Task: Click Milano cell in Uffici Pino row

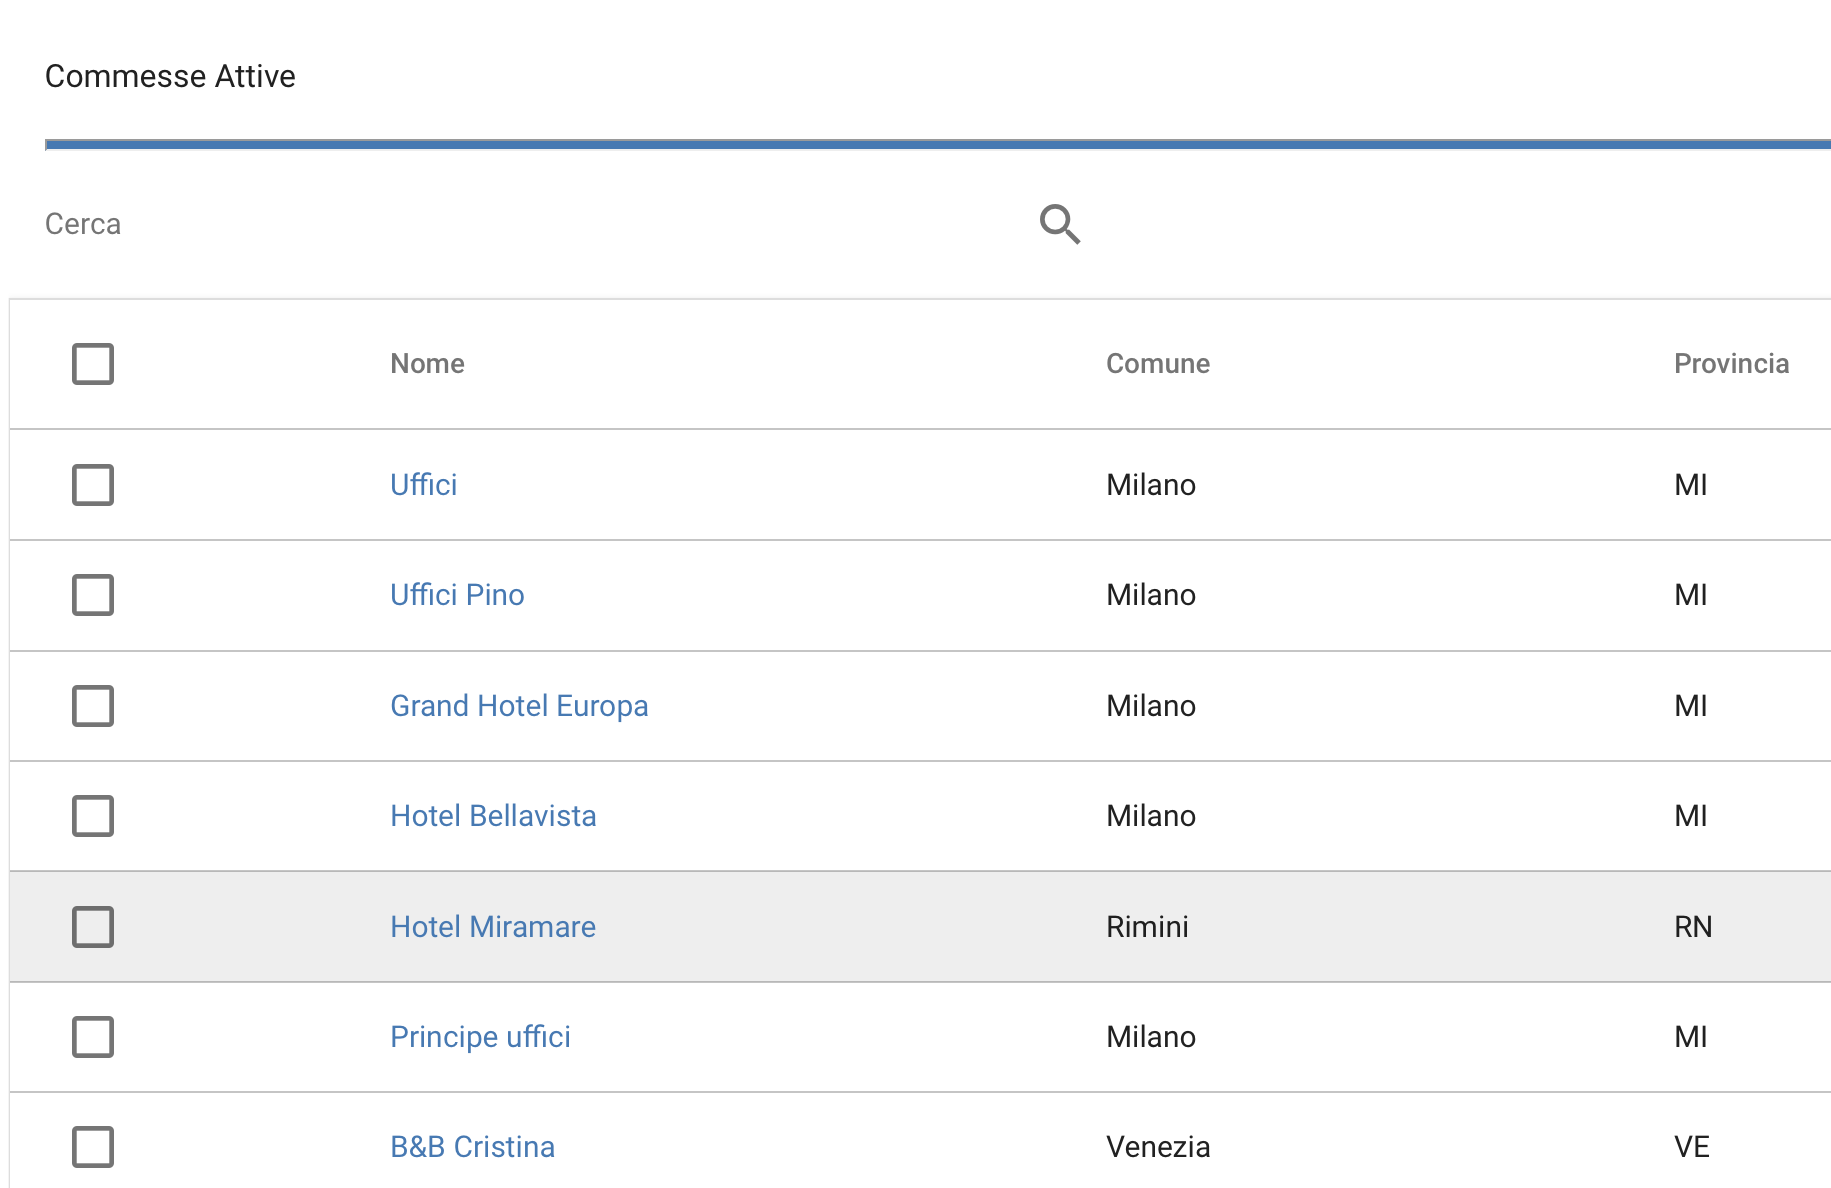Action: click(x=1151, y=595)
